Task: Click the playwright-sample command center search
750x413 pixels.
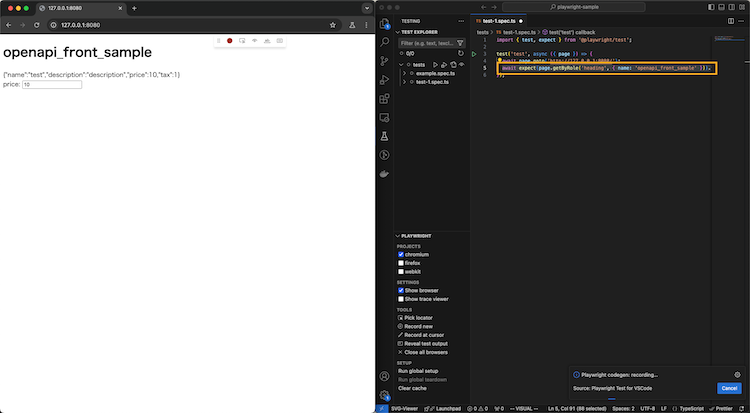Action: (574, 7)
